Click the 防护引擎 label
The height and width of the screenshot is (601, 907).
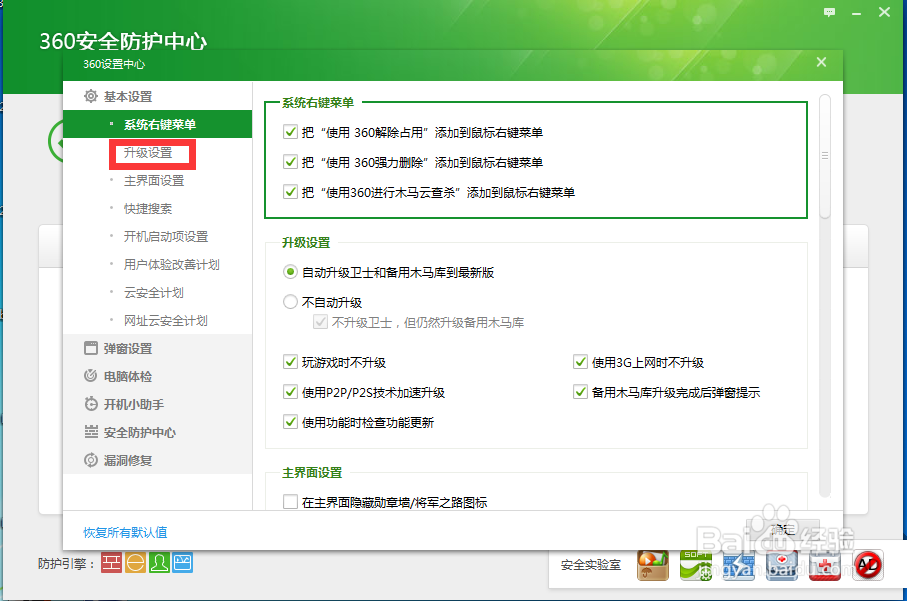(67, 563)
